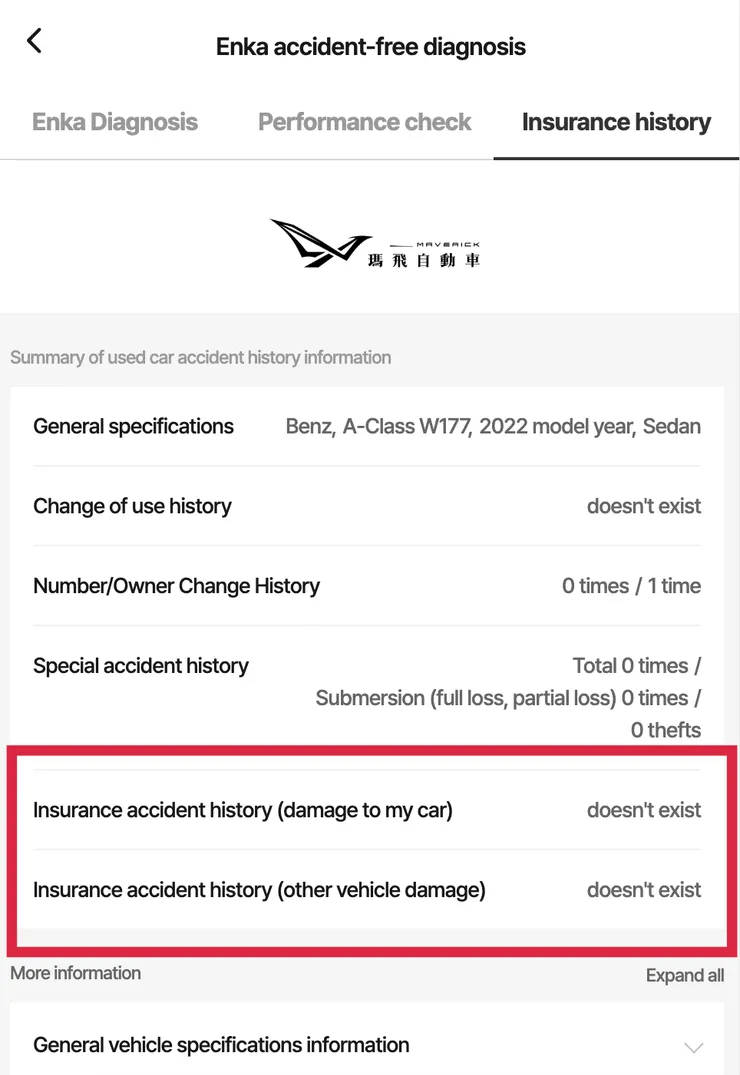Click the "0 thefts" special accident value
740x1075 pixels.
click(665, 730)
